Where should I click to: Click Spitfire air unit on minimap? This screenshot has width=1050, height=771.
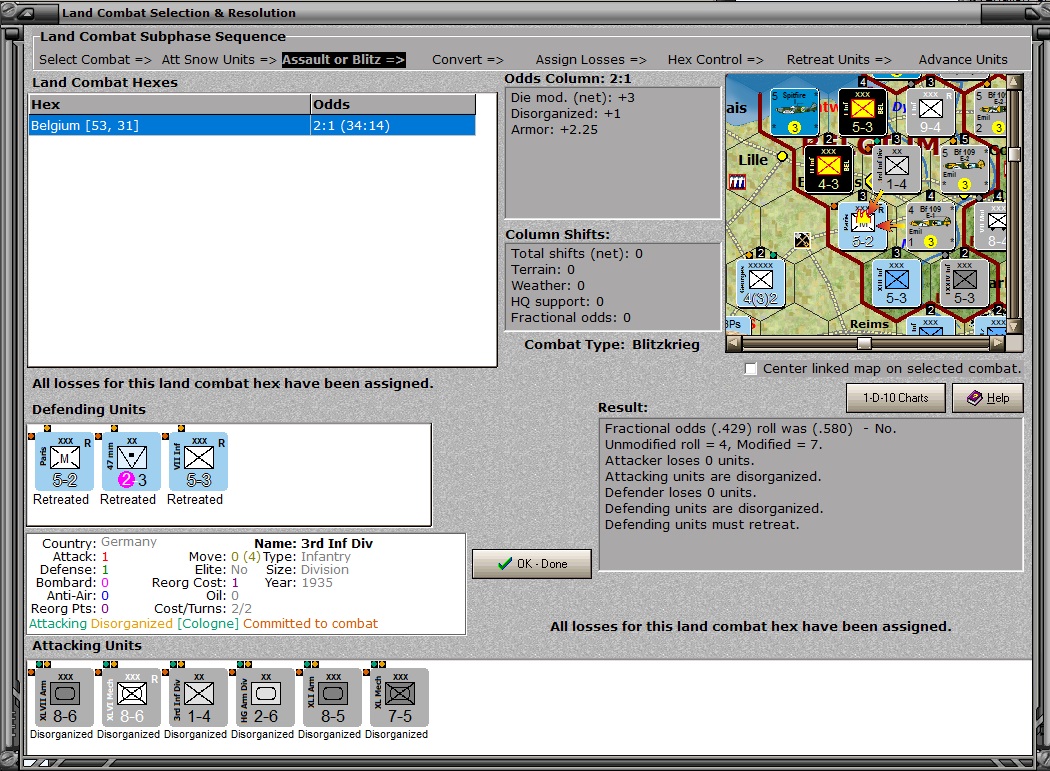pos(794,111)
